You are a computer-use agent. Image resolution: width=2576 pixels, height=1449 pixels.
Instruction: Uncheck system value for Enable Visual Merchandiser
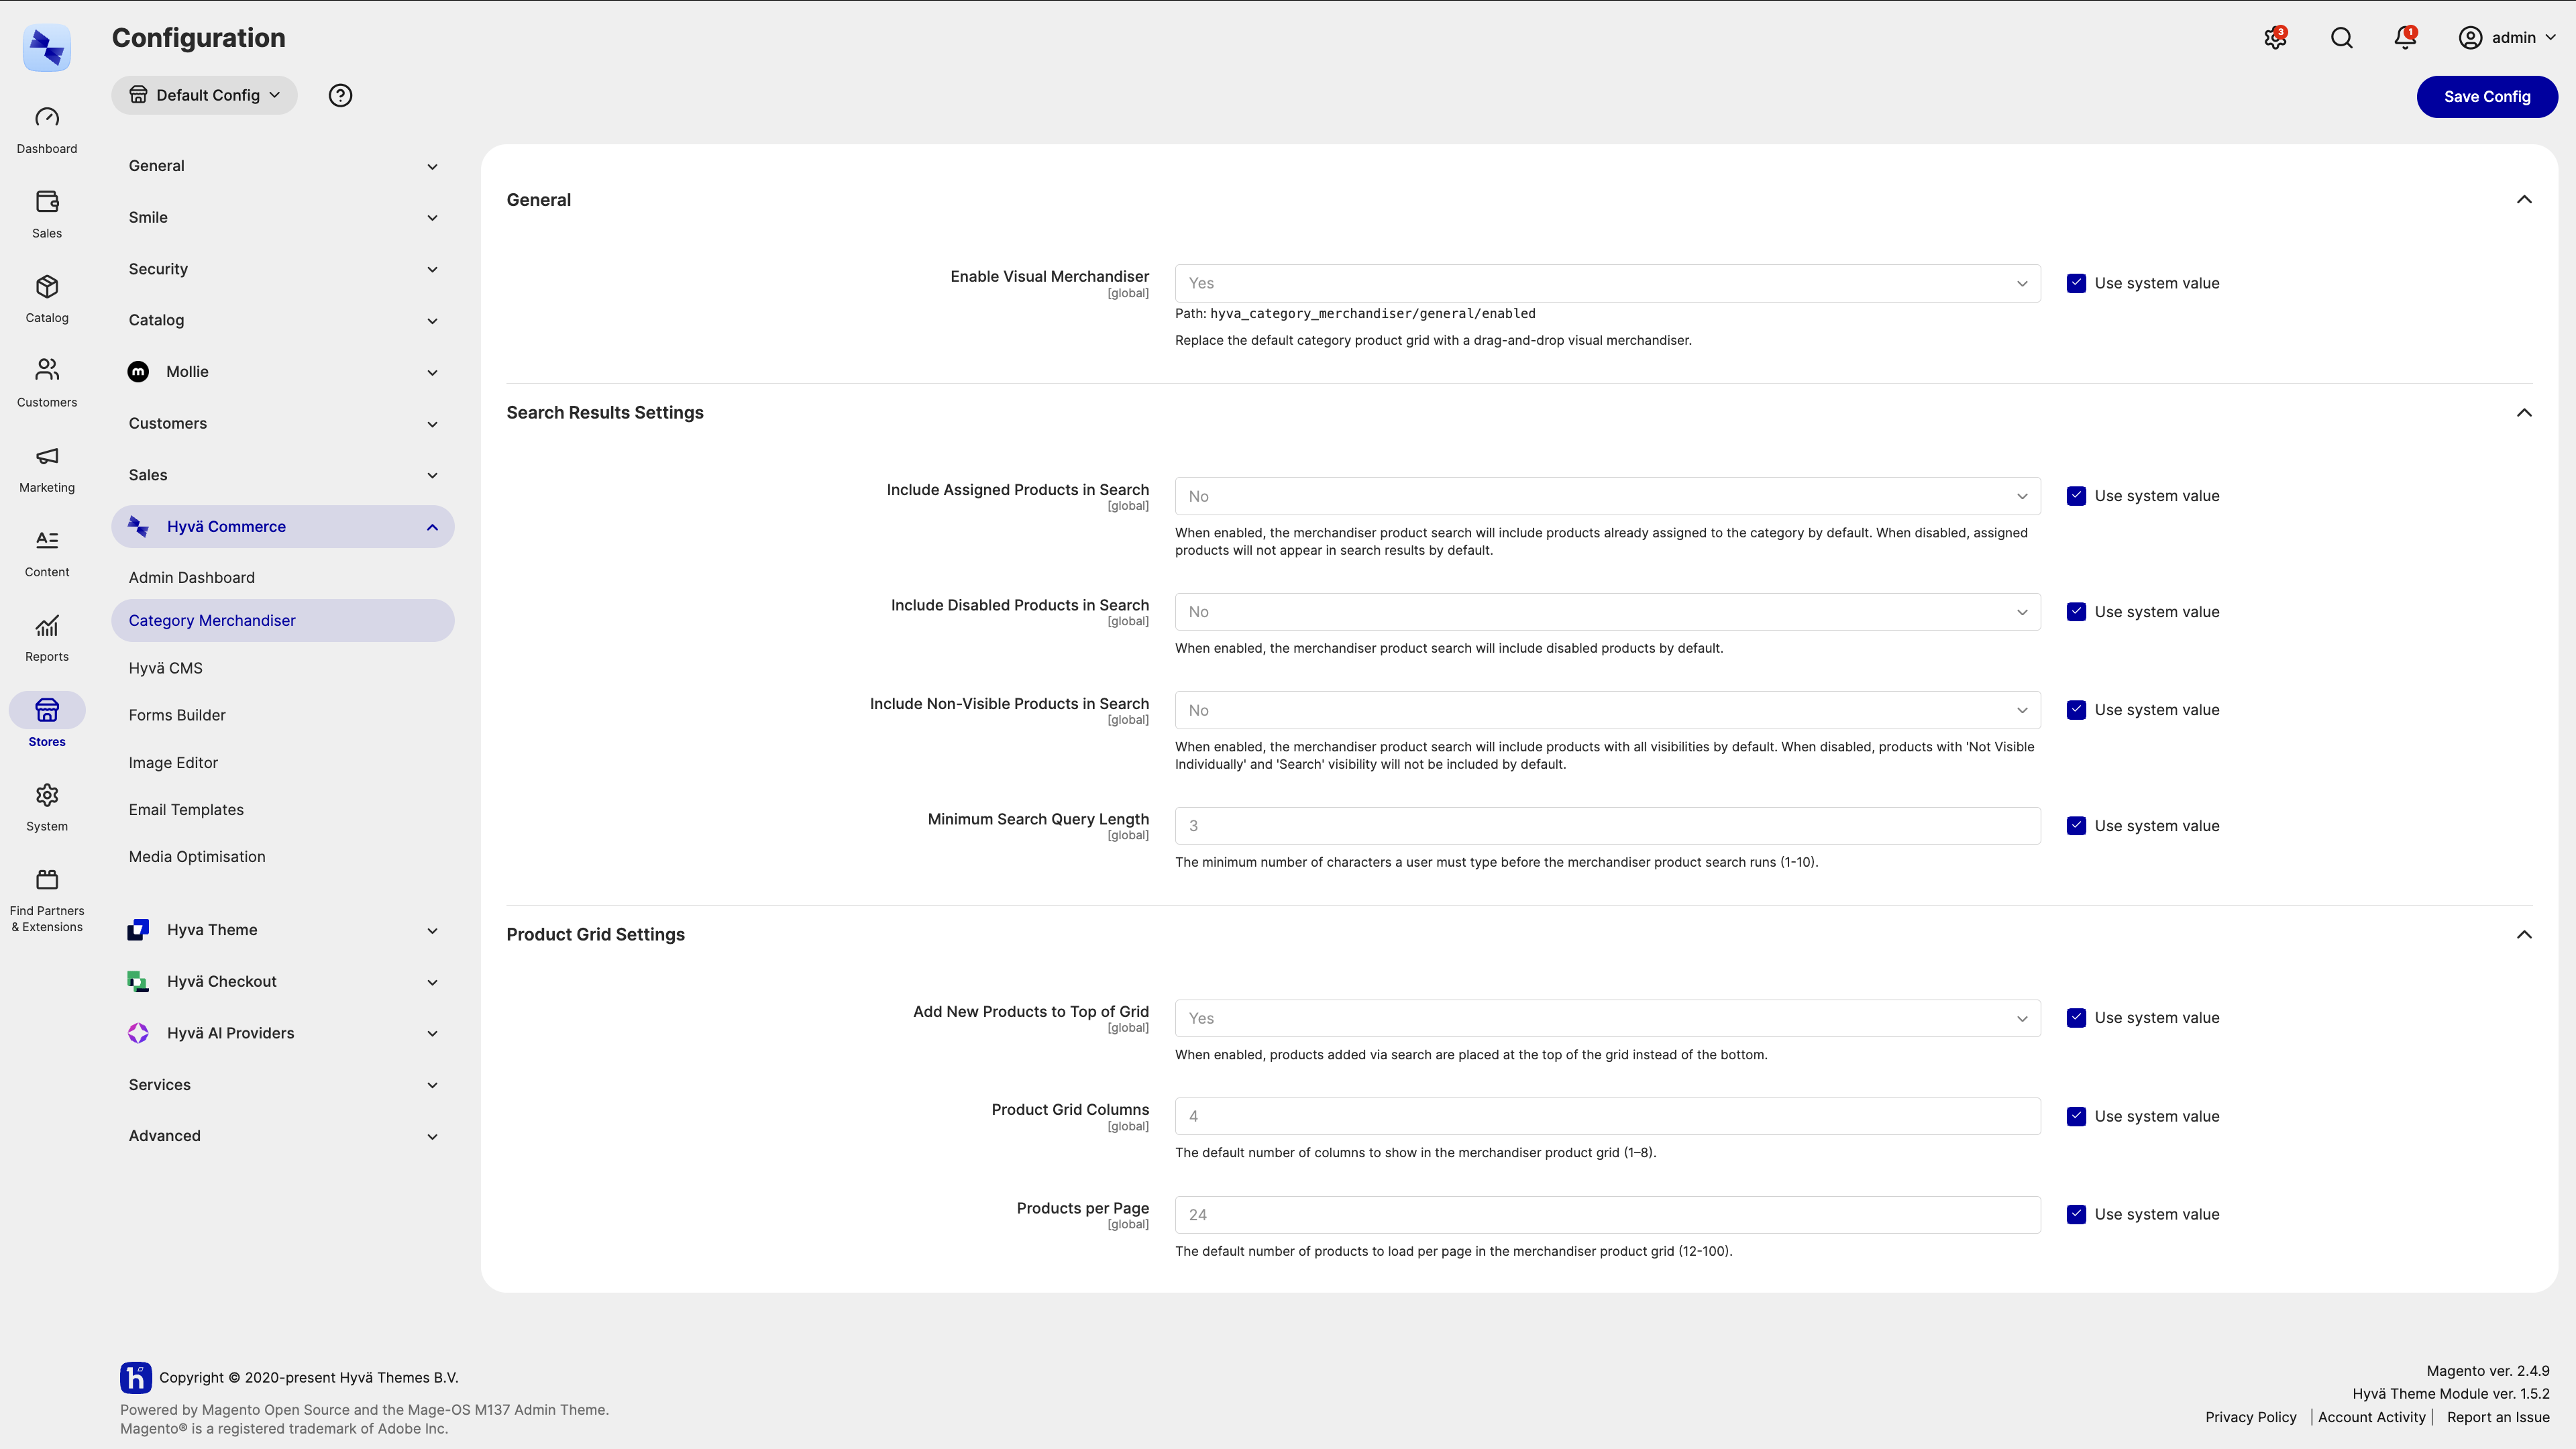point(2076,283)
